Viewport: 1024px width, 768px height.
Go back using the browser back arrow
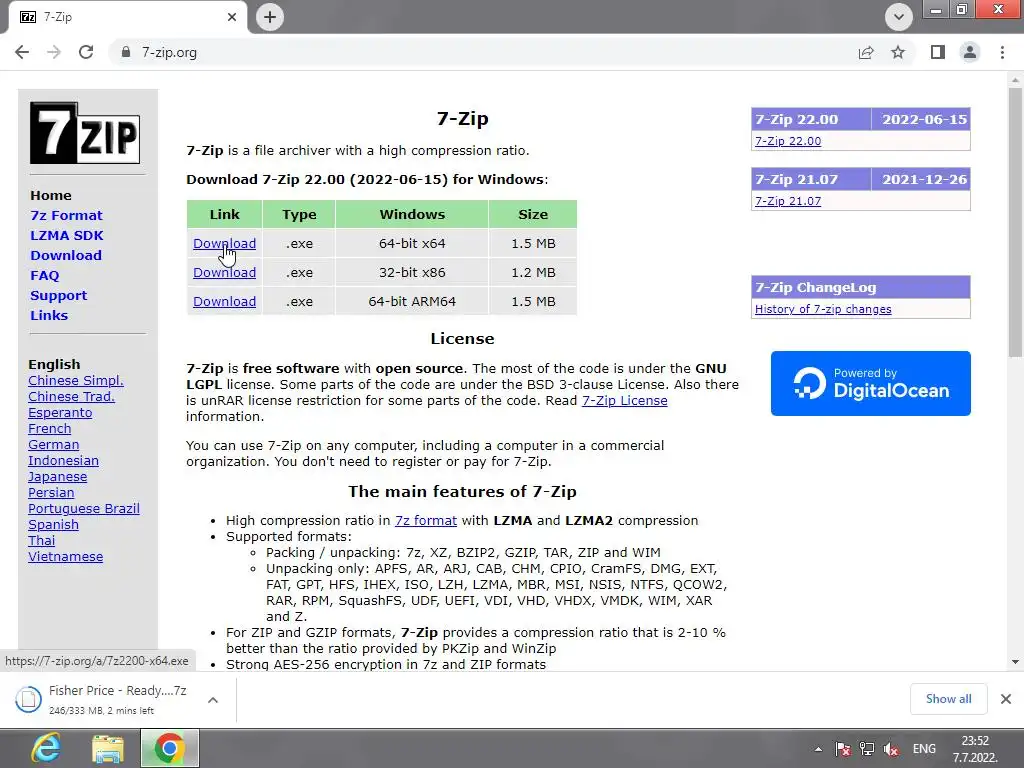(x=22, y=52)
